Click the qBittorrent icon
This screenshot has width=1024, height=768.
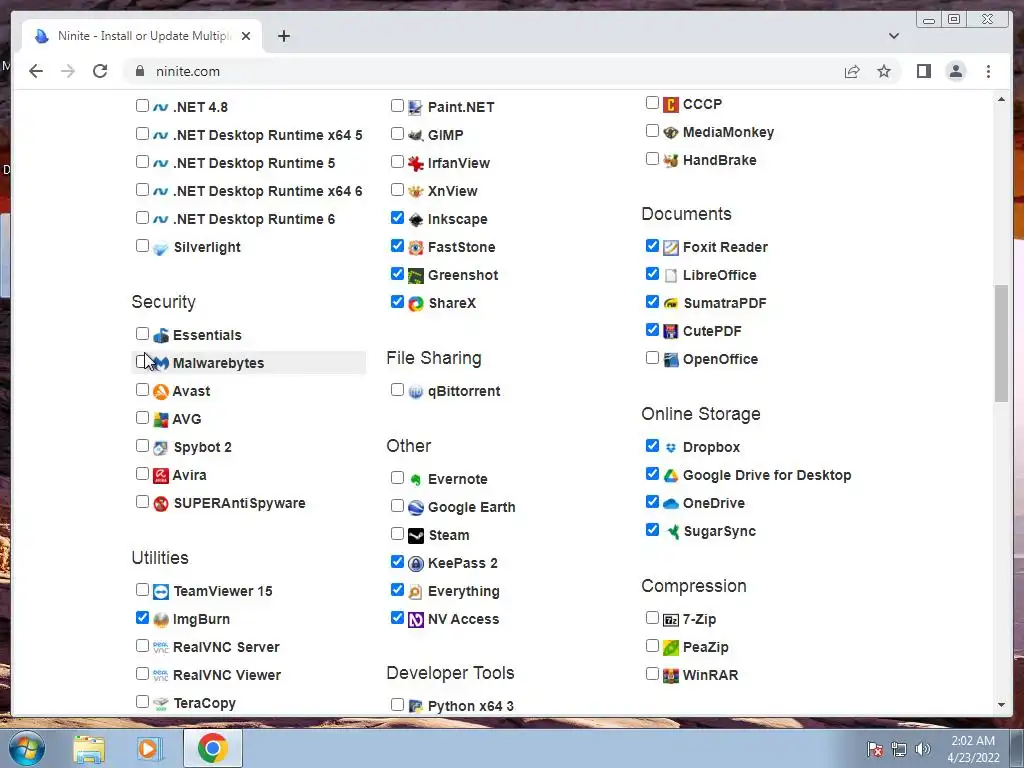(415, 392)
